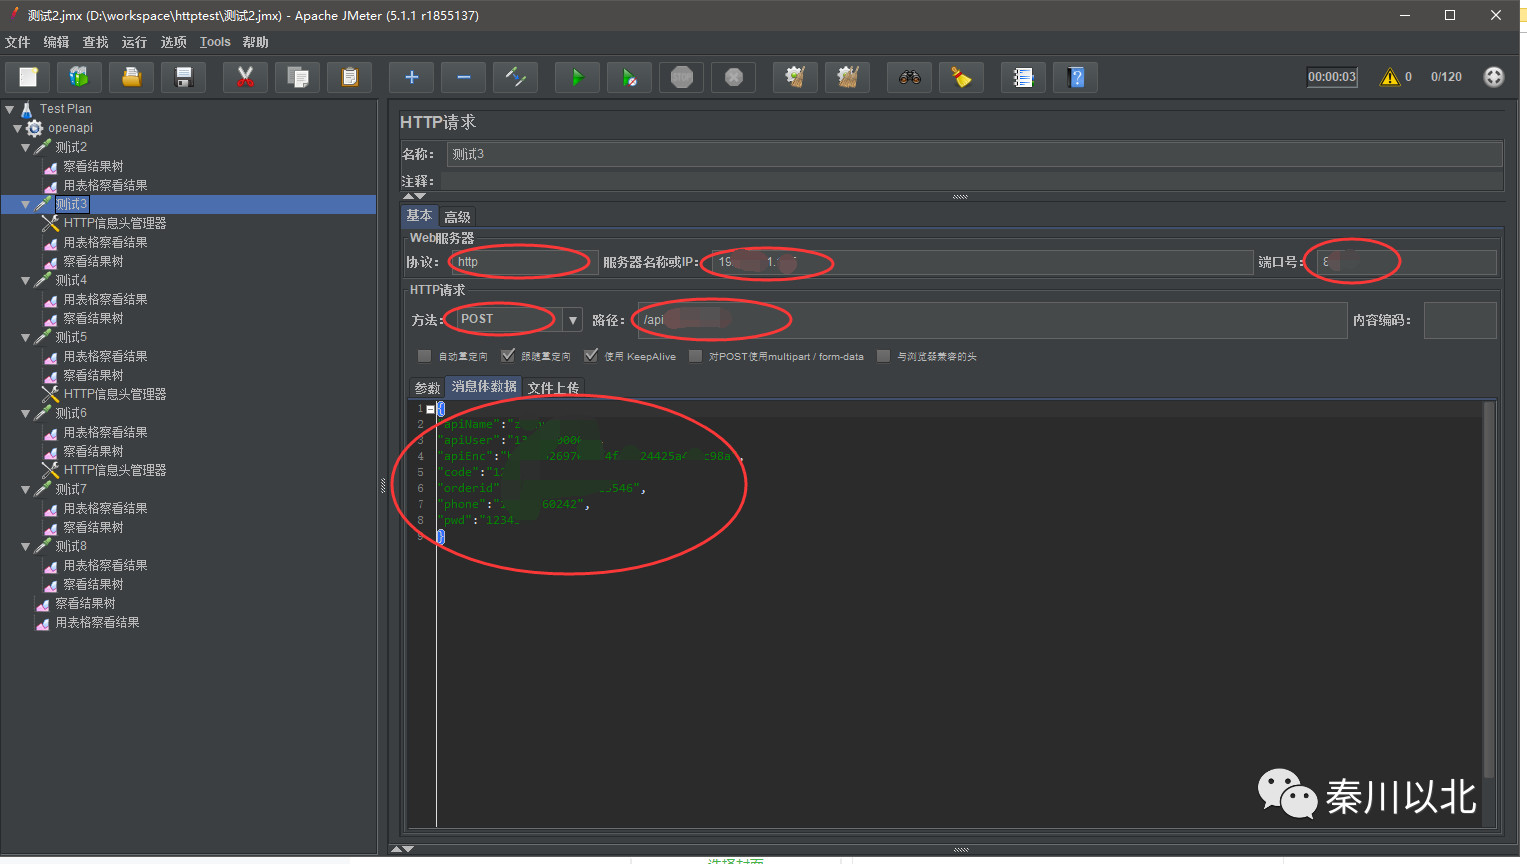The image size is (1527, 864).
Task: Disable the 使用 KeepAlive checkbox
Action: tap(591, 356)
